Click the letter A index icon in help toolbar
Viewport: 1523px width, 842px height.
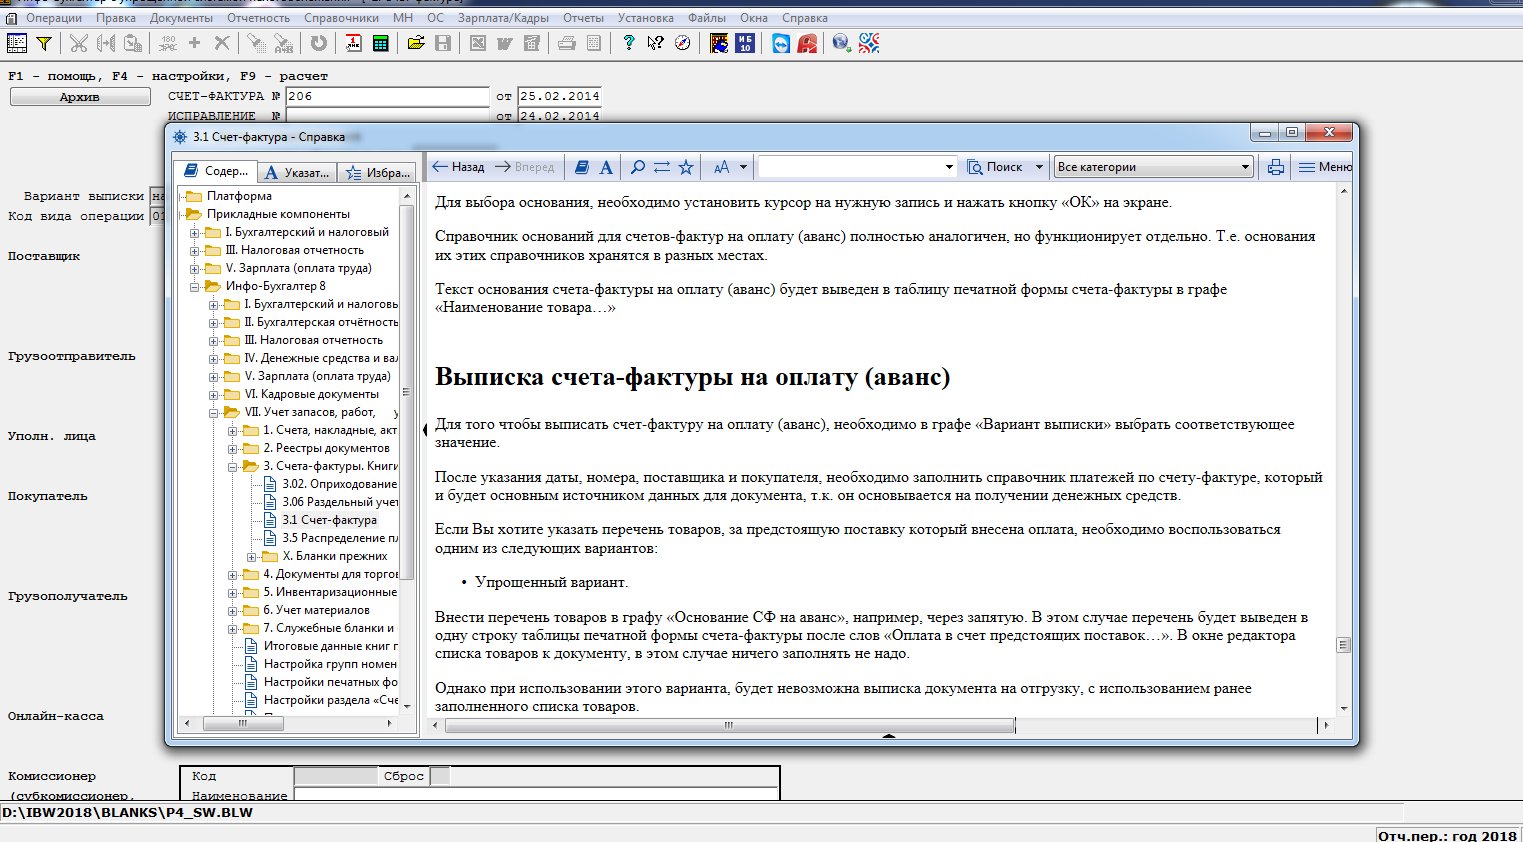pos(606,167)
